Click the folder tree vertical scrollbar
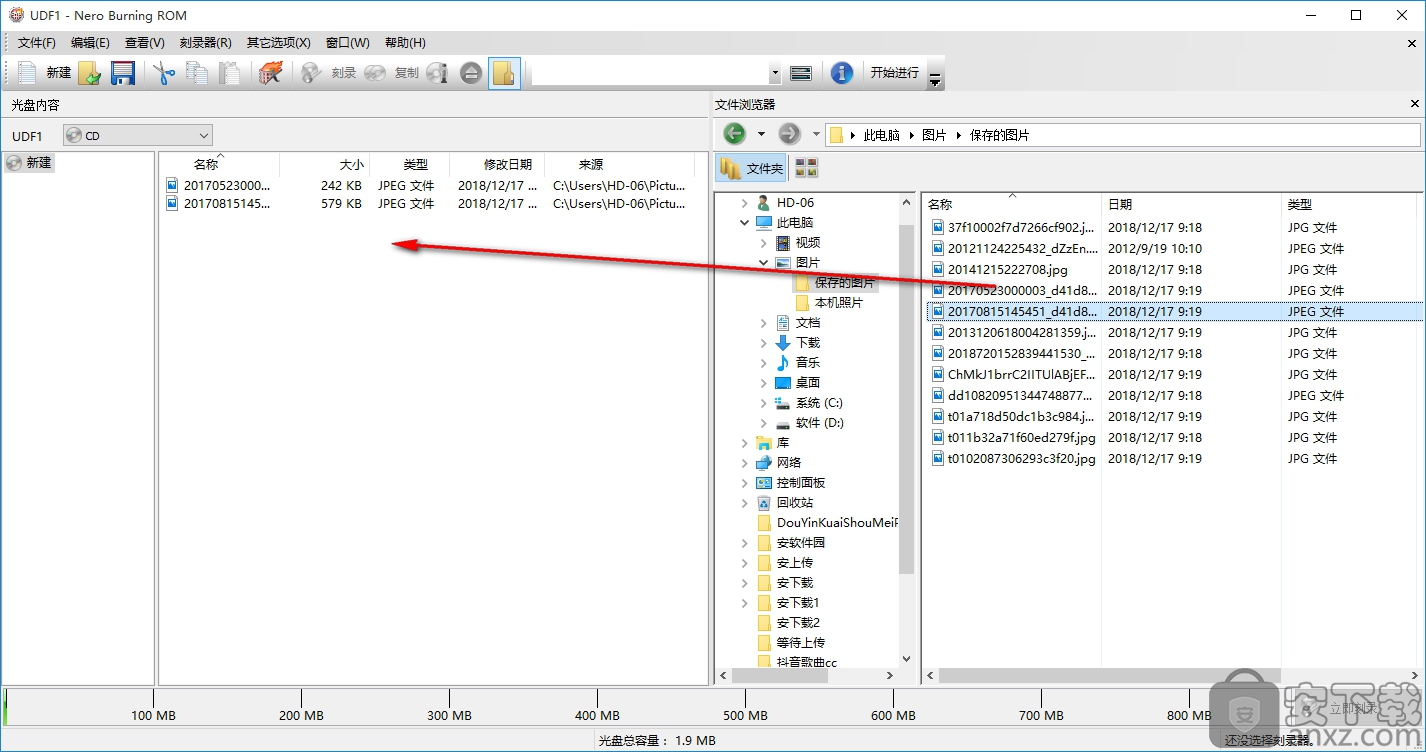This screenshot has width=1426, height=752. click(x=906, y=400)
